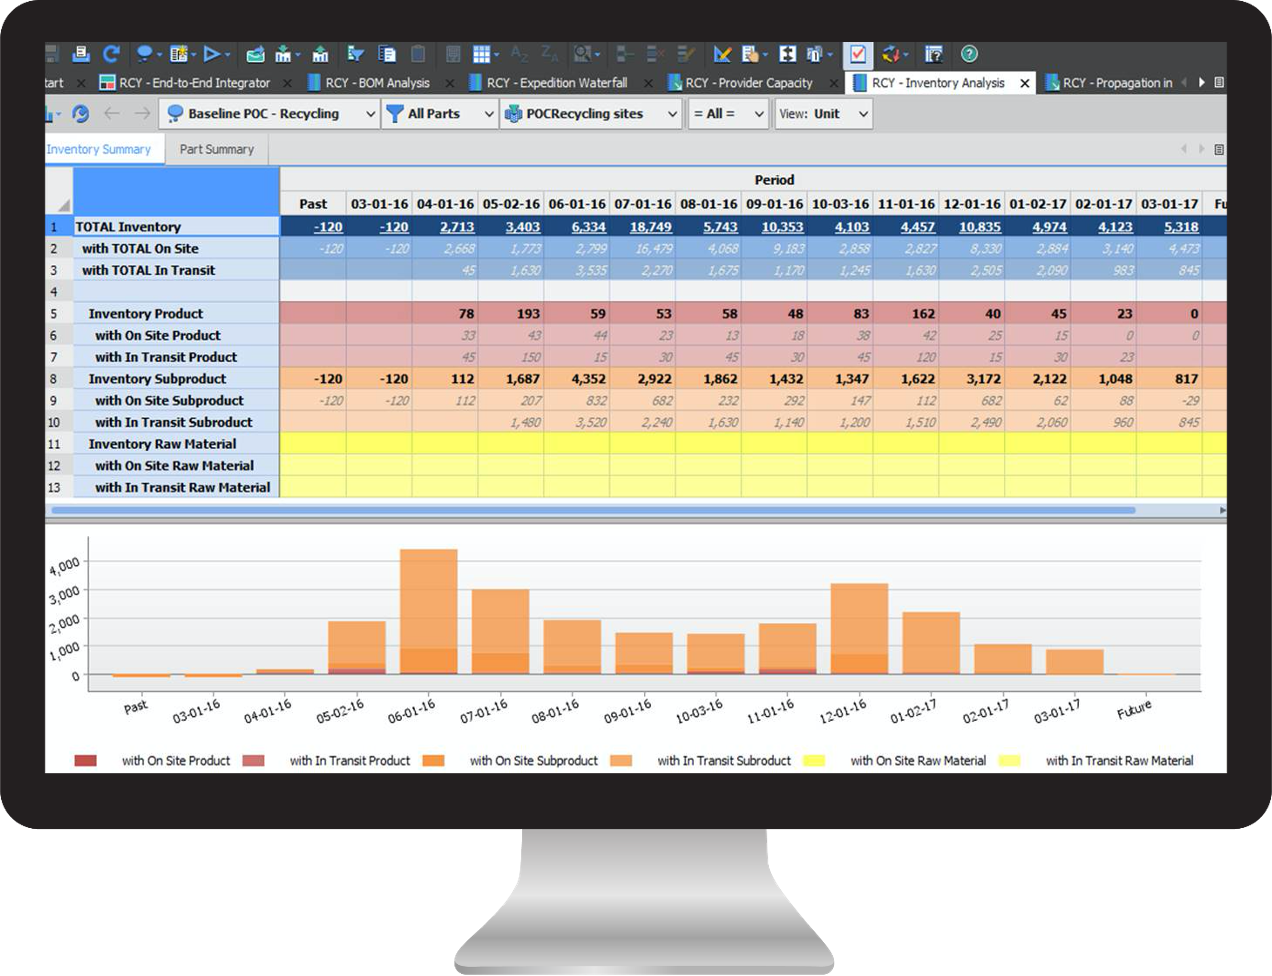Expand the All Parts filter dropdown

pyautogui.click(x=488, y=114)
